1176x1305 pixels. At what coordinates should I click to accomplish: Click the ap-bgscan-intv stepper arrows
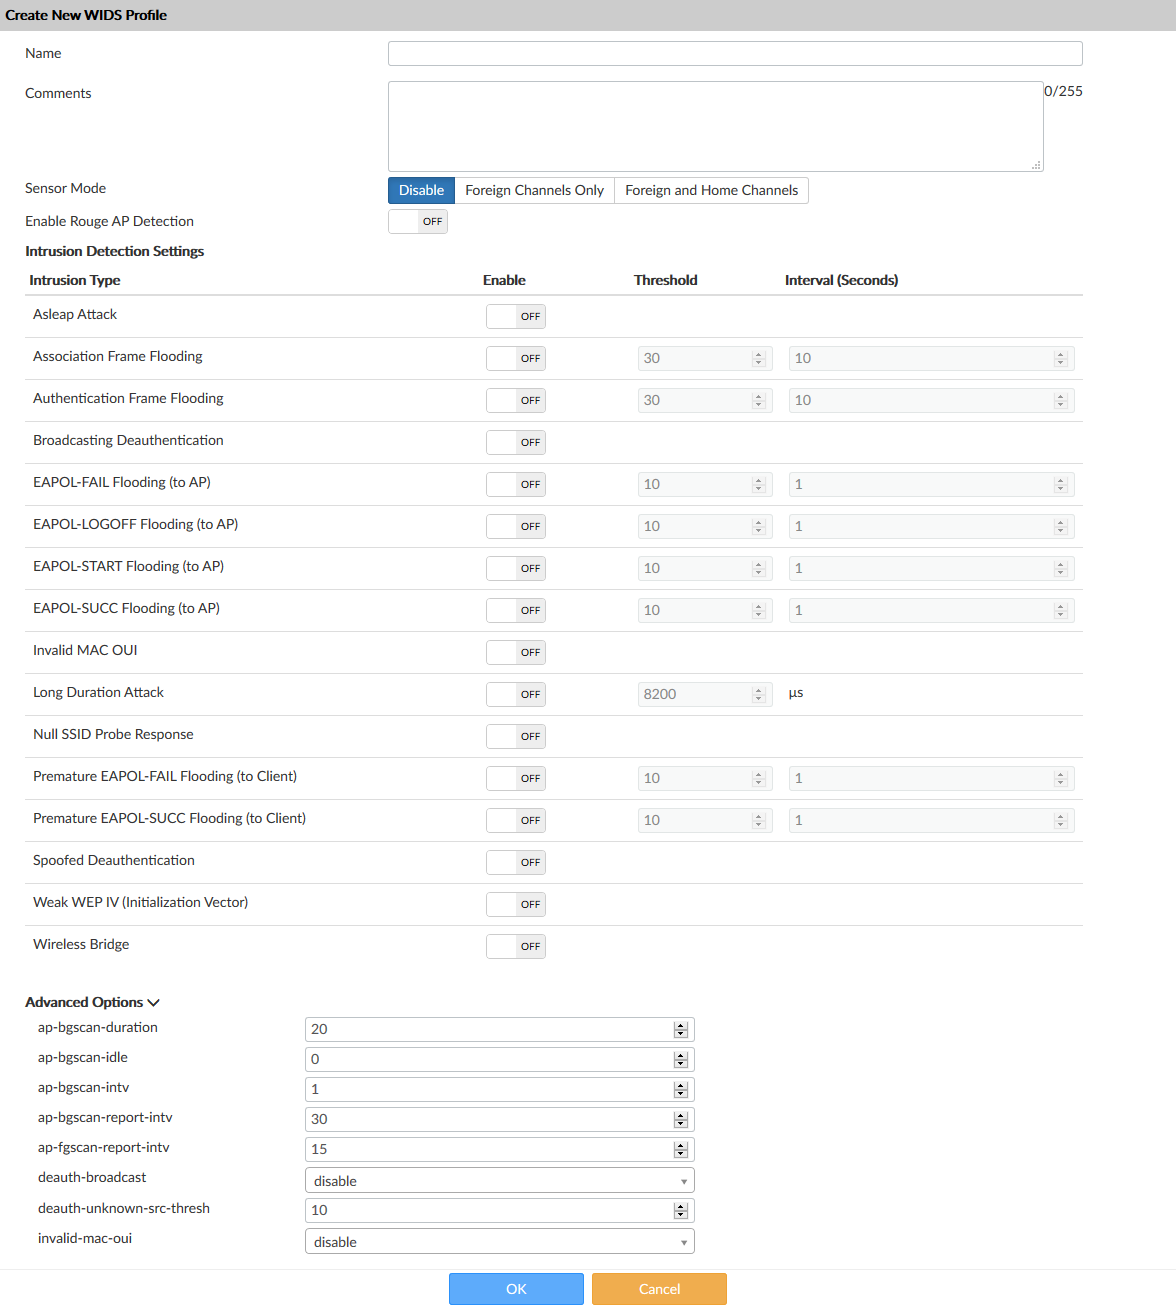pyautogui.click(x=681, y=1089)
